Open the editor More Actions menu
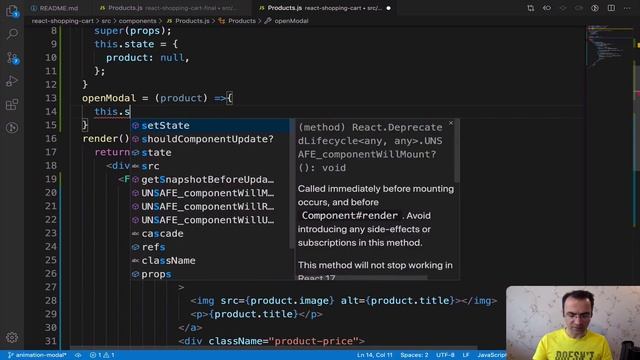This screenshot has width=640, height=360. [627, 8]
